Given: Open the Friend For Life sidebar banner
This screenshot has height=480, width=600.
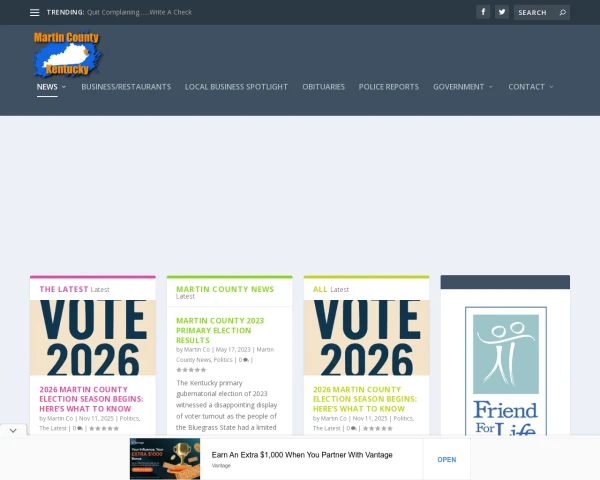Looking at the screenshot, I should click(x=505, y=371).
